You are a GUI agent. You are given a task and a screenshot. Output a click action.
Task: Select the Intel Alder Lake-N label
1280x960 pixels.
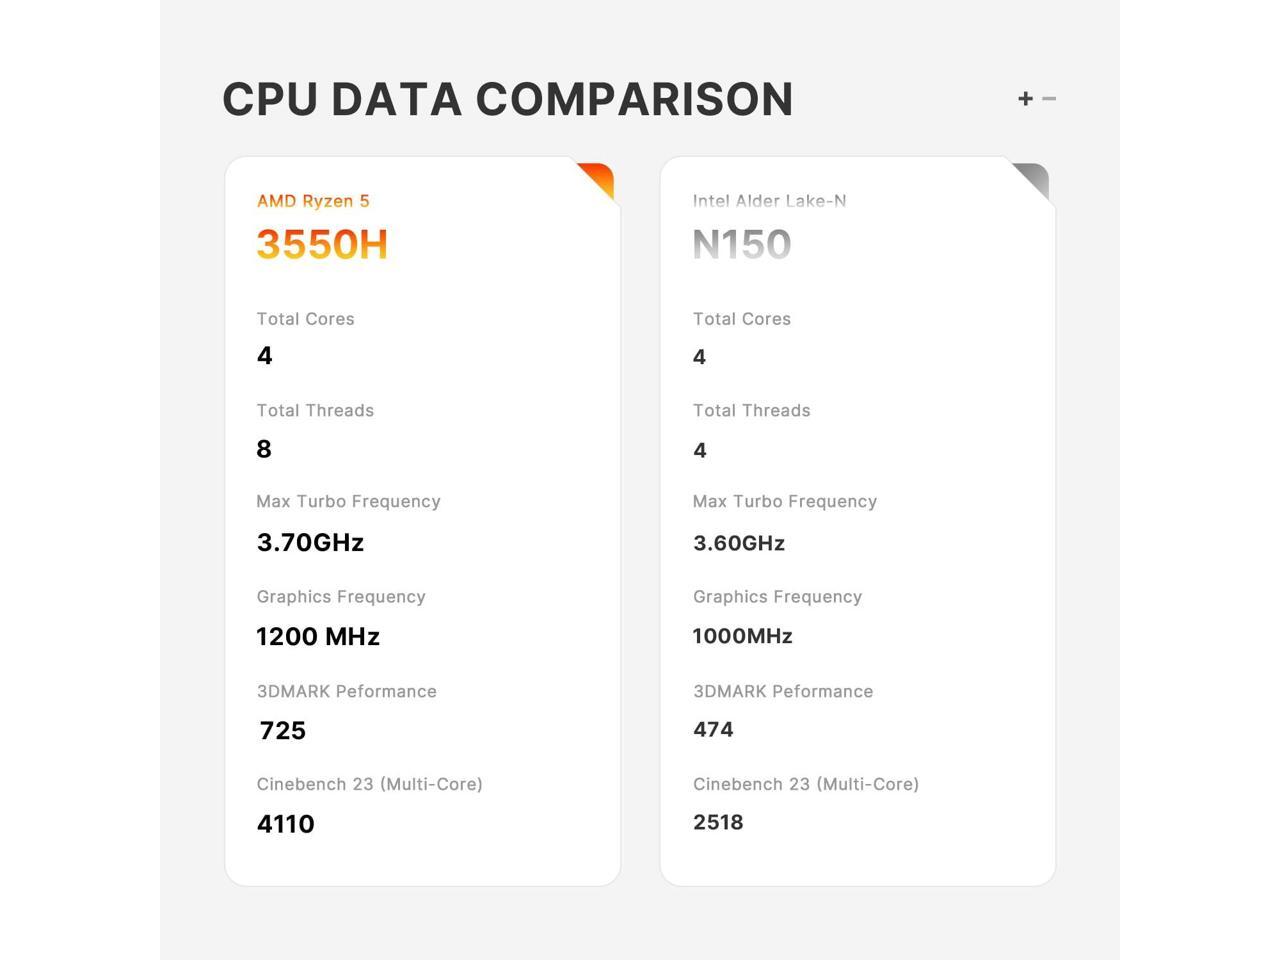click(769, 201)
